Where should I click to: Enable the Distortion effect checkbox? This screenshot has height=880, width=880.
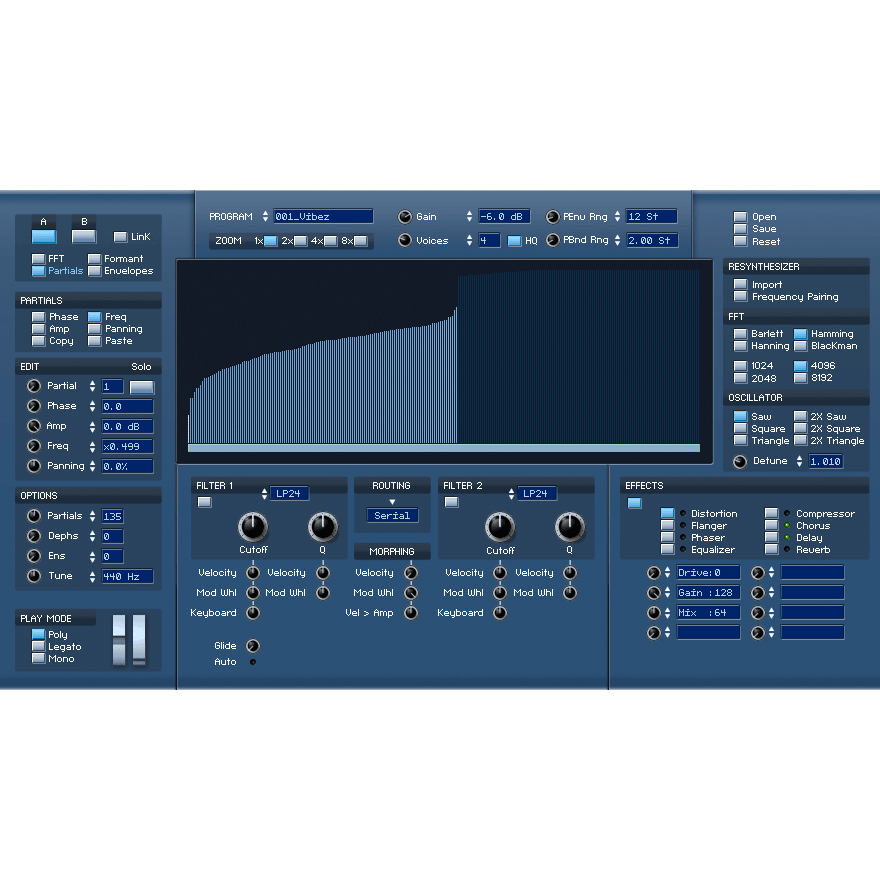click(667, 514)
